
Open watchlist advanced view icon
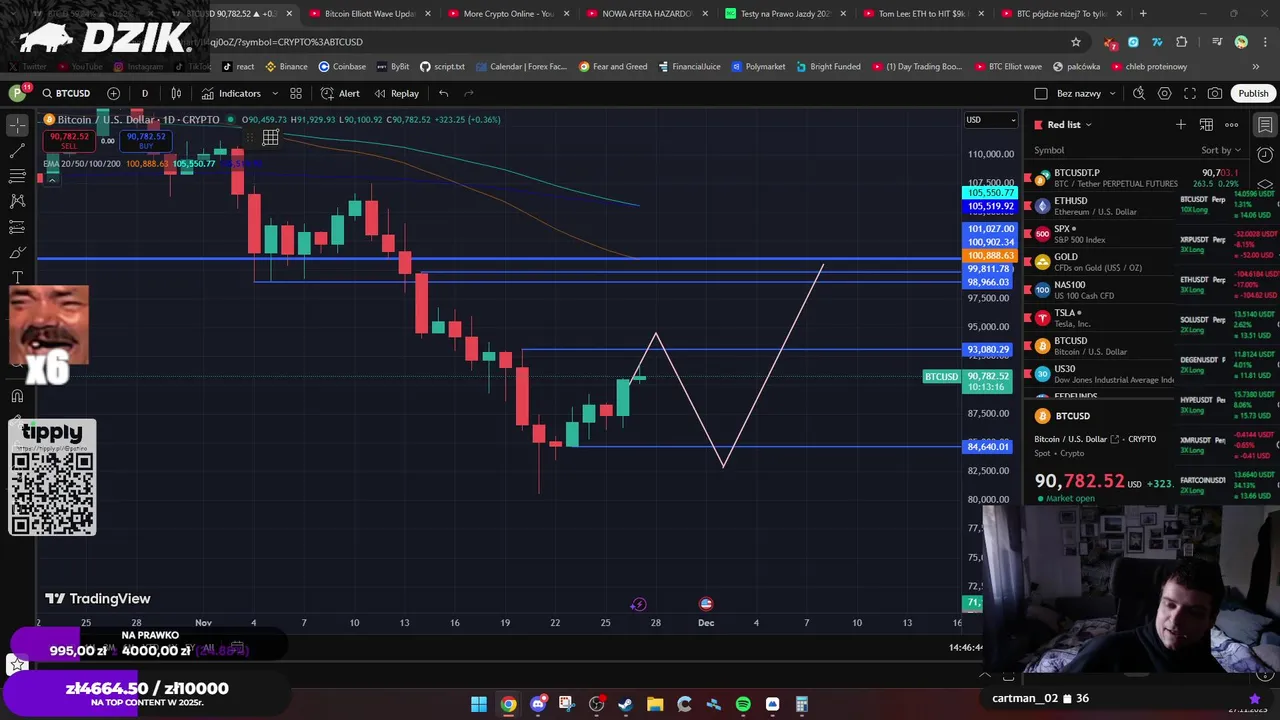[x=1206, y=125]
